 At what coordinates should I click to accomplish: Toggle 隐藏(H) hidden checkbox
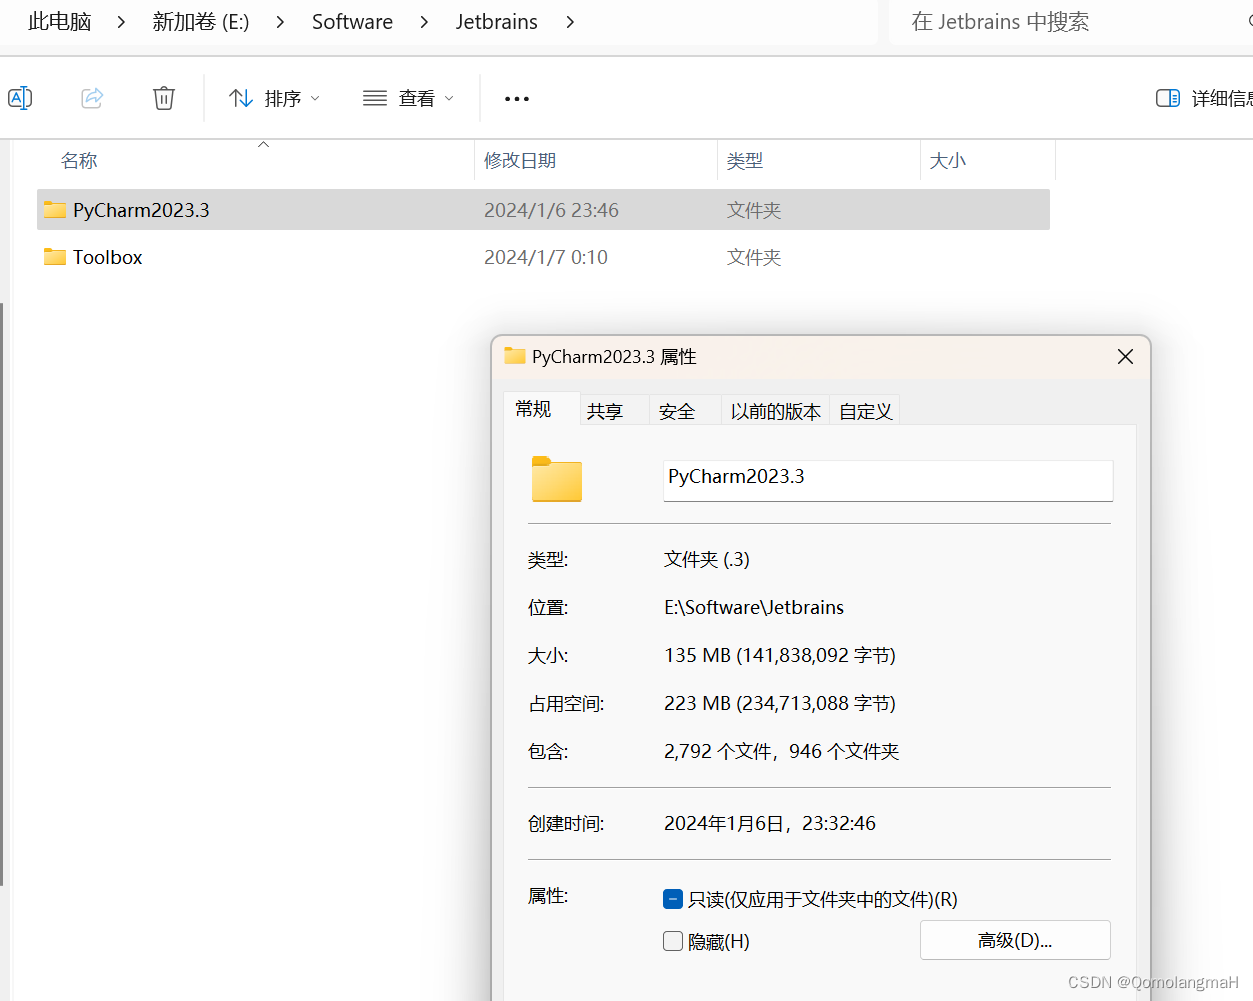(x=673, y=941)
